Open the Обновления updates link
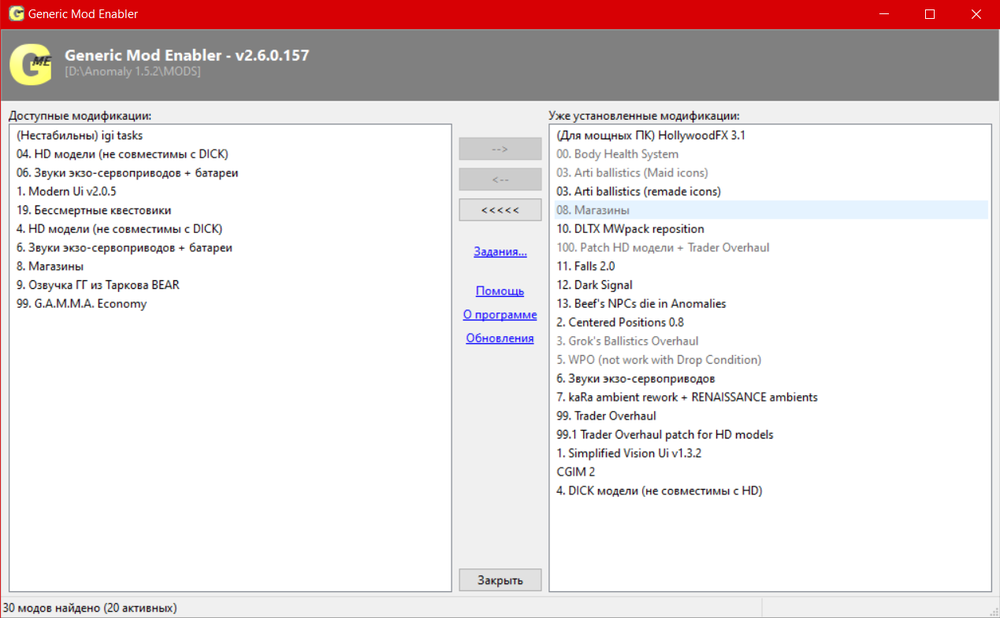Screen dimensions: 1000x618 pos(500,338)
